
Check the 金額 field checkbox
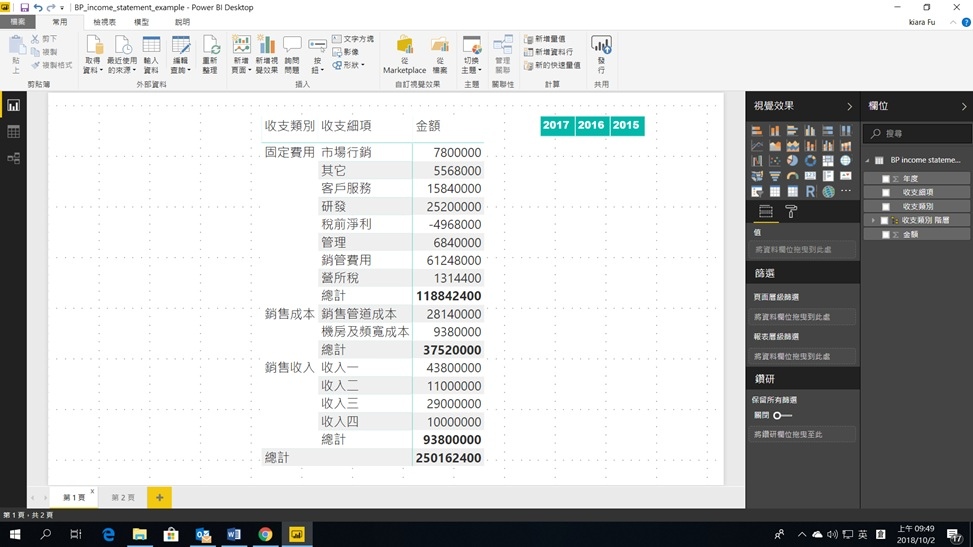[x=886, y=235]
